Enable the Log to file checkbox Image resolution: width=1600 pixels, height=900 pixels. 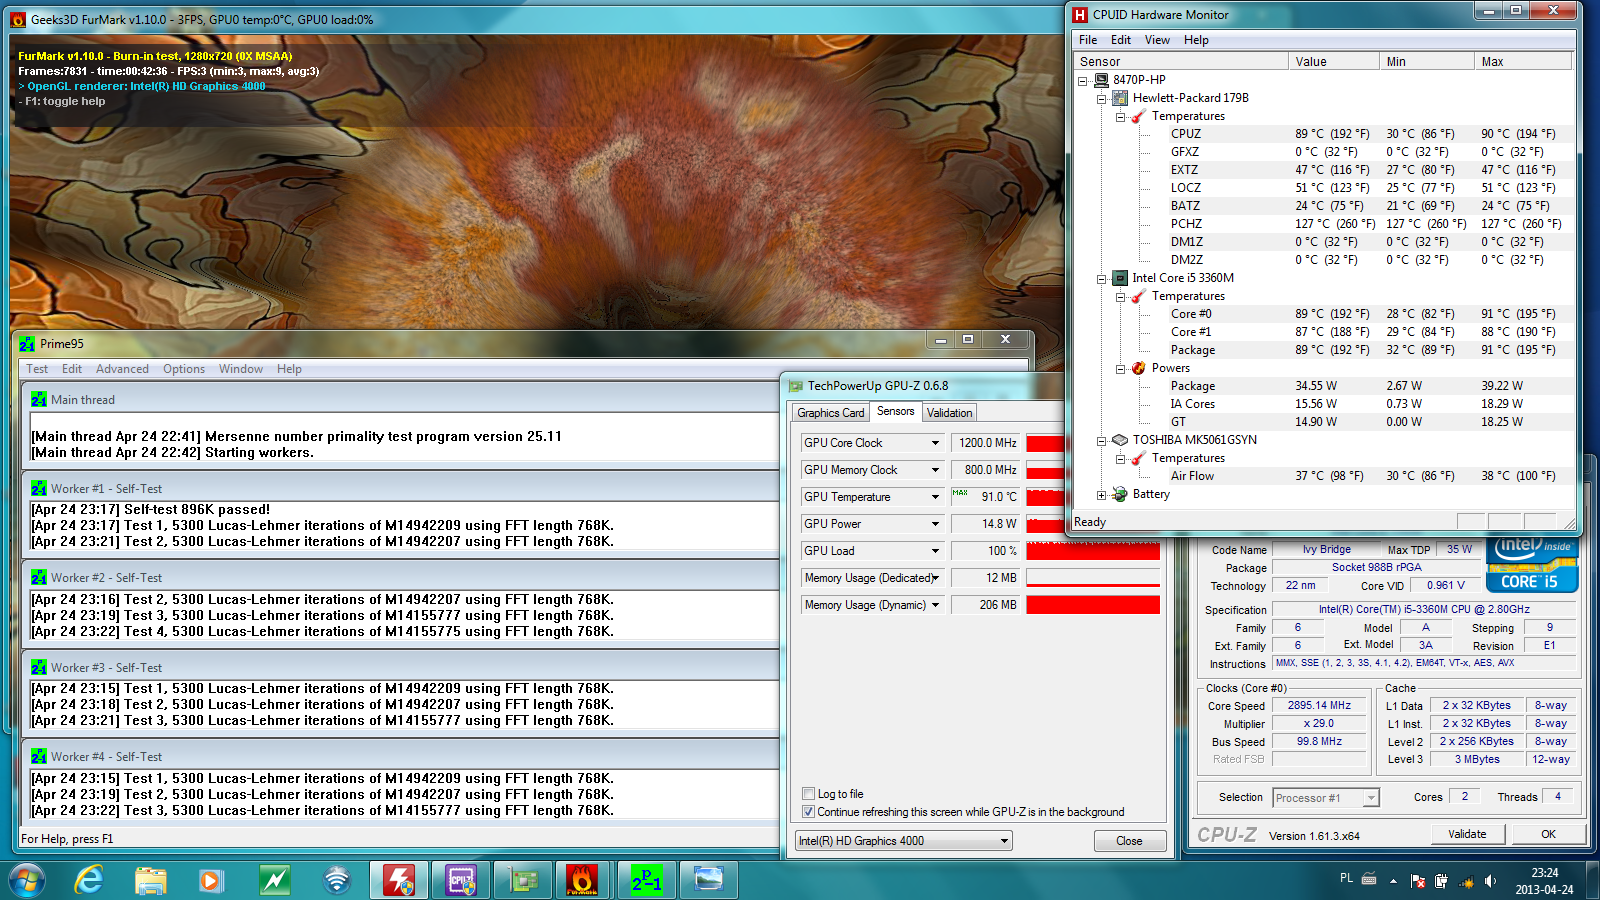(x=808, y=794)
